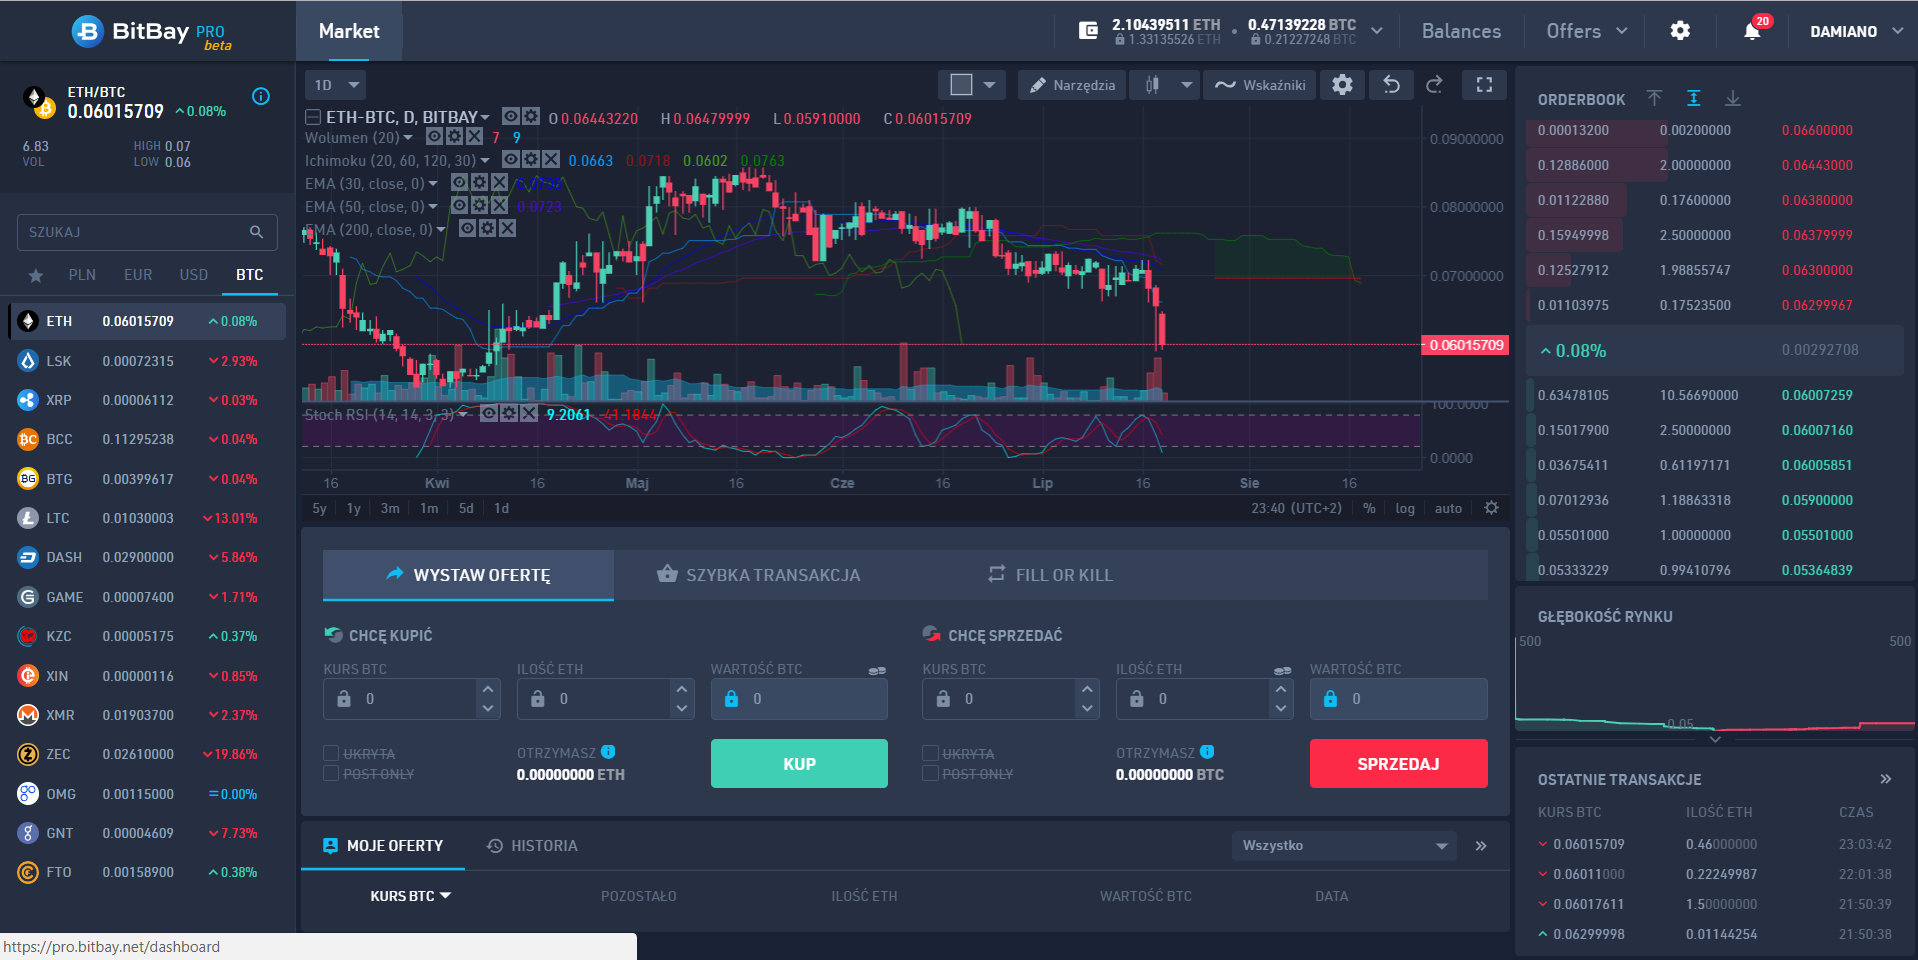Open the wallet icon in the top bar
This screenshot has height=960, width=1918.
[1088, 31]
